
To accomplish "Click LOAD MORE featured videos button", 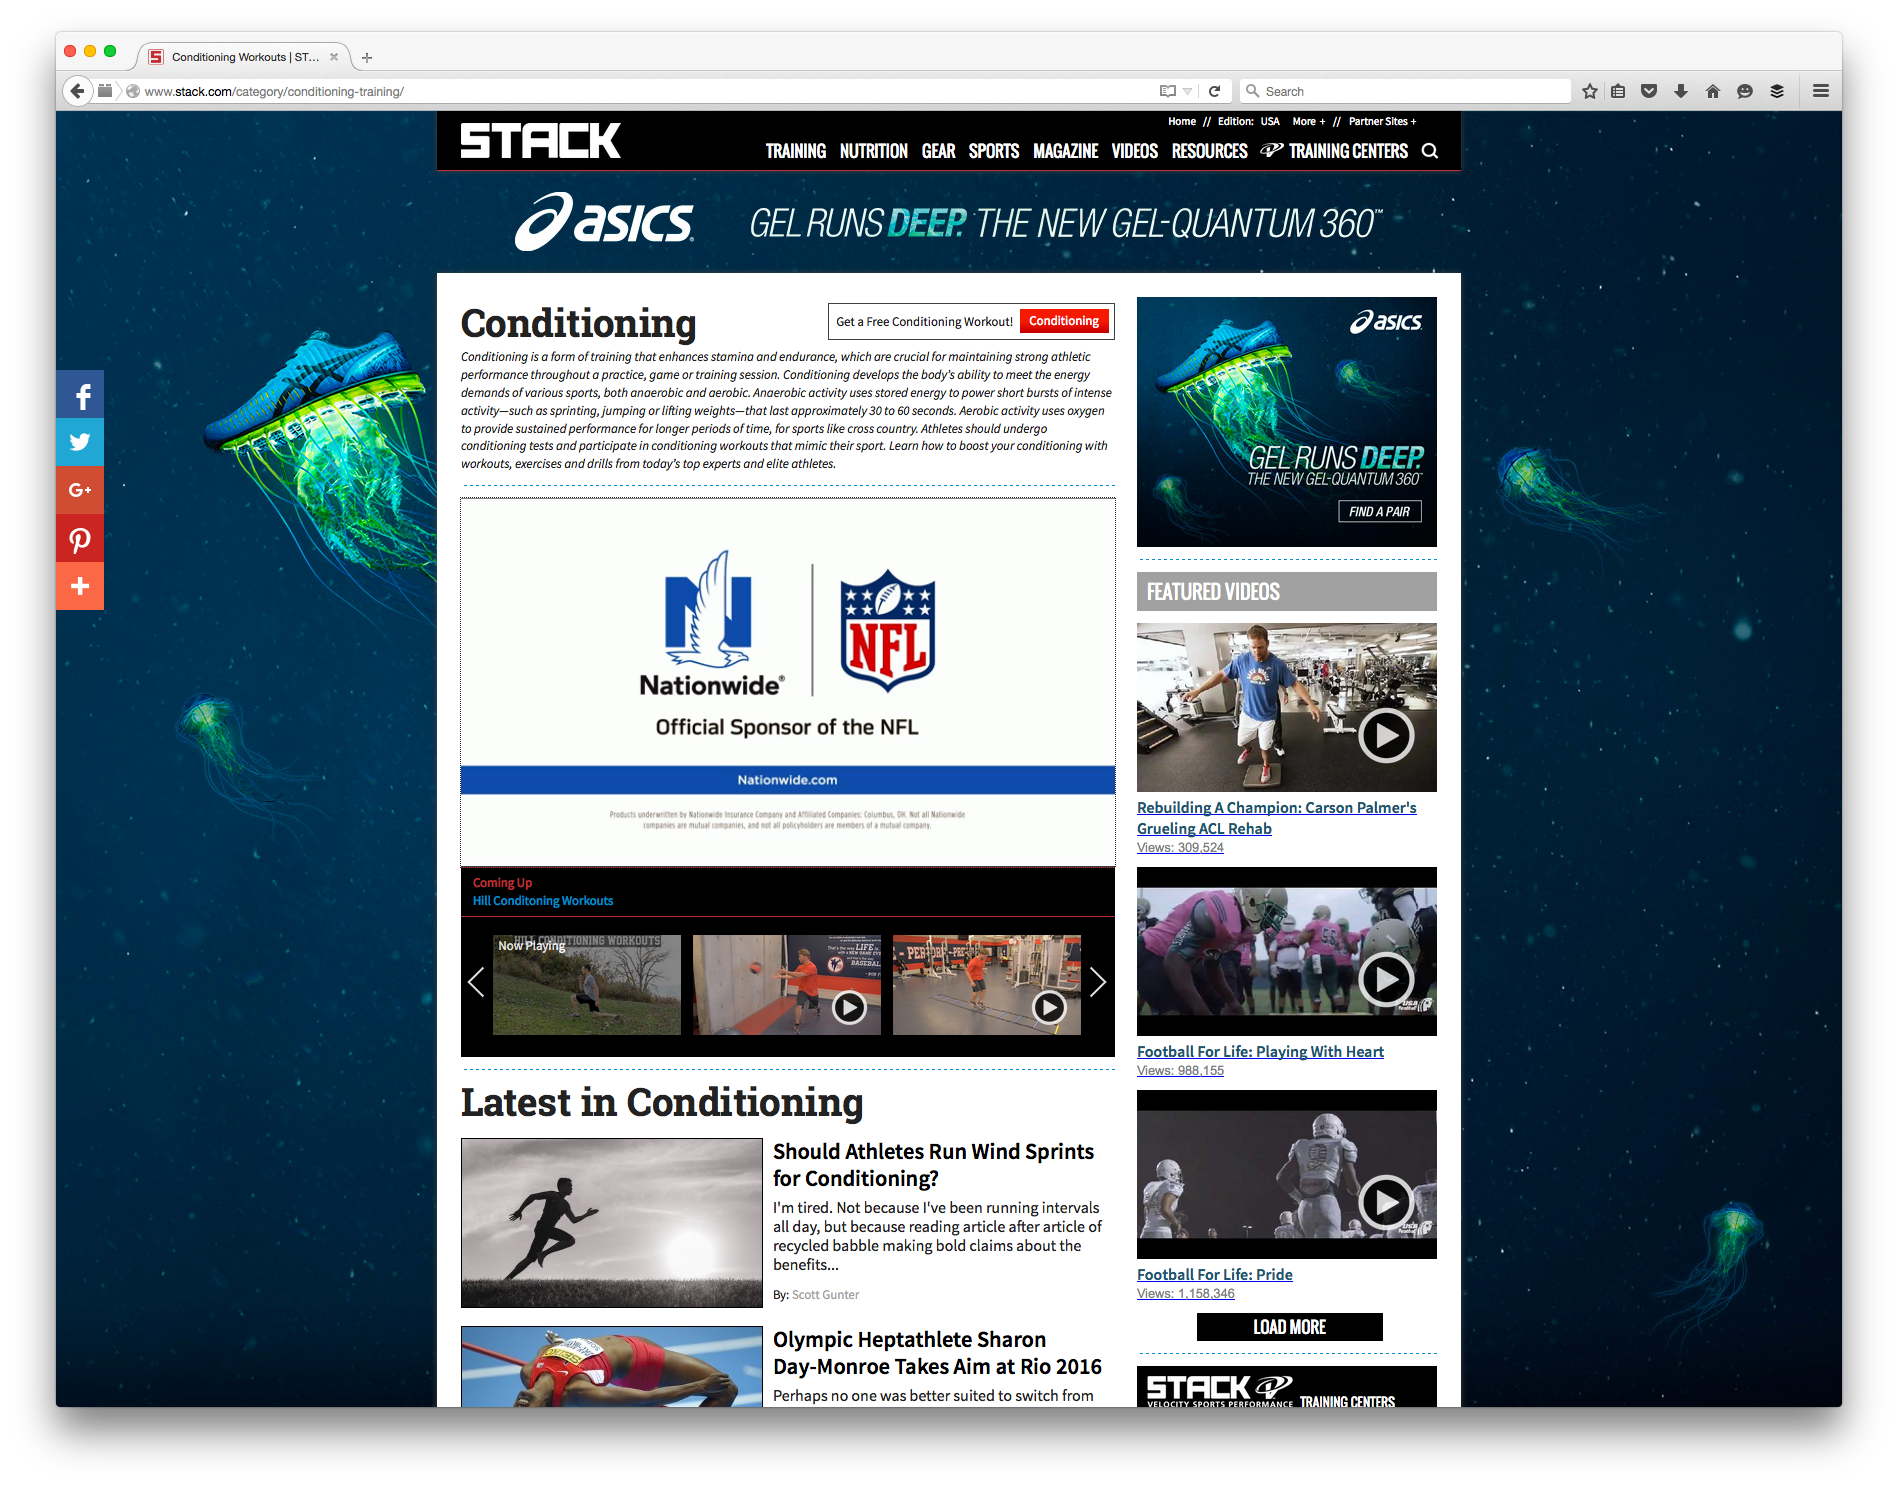I will tap(1290, 1327).
